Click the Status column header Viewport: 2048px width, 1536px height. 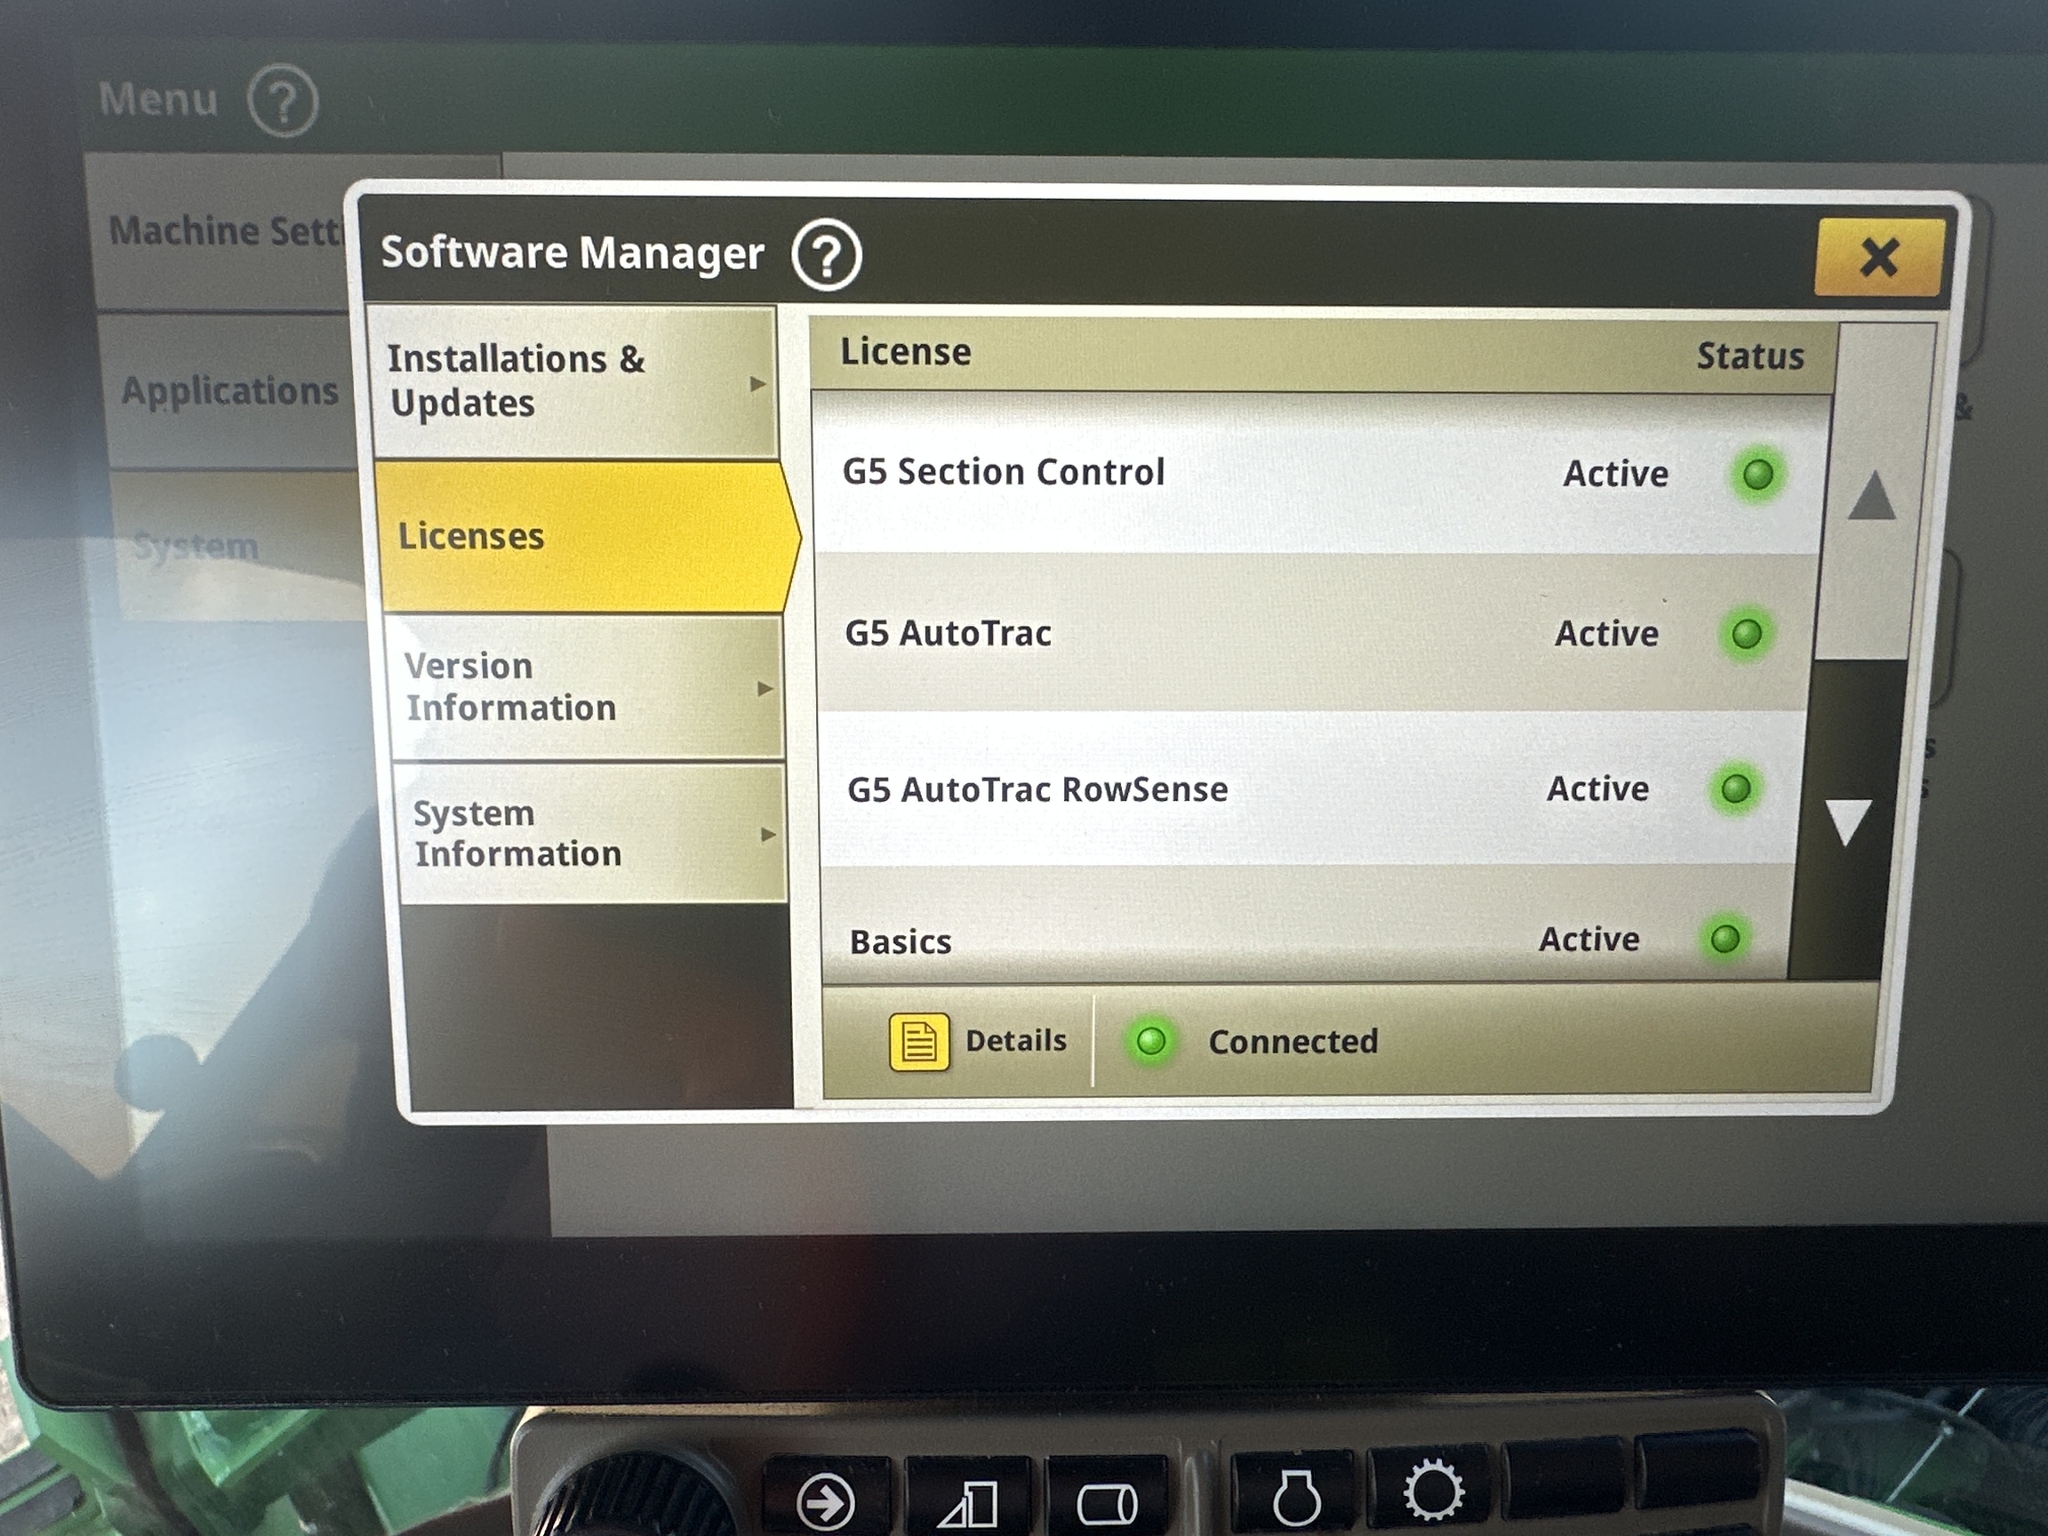1750,356
